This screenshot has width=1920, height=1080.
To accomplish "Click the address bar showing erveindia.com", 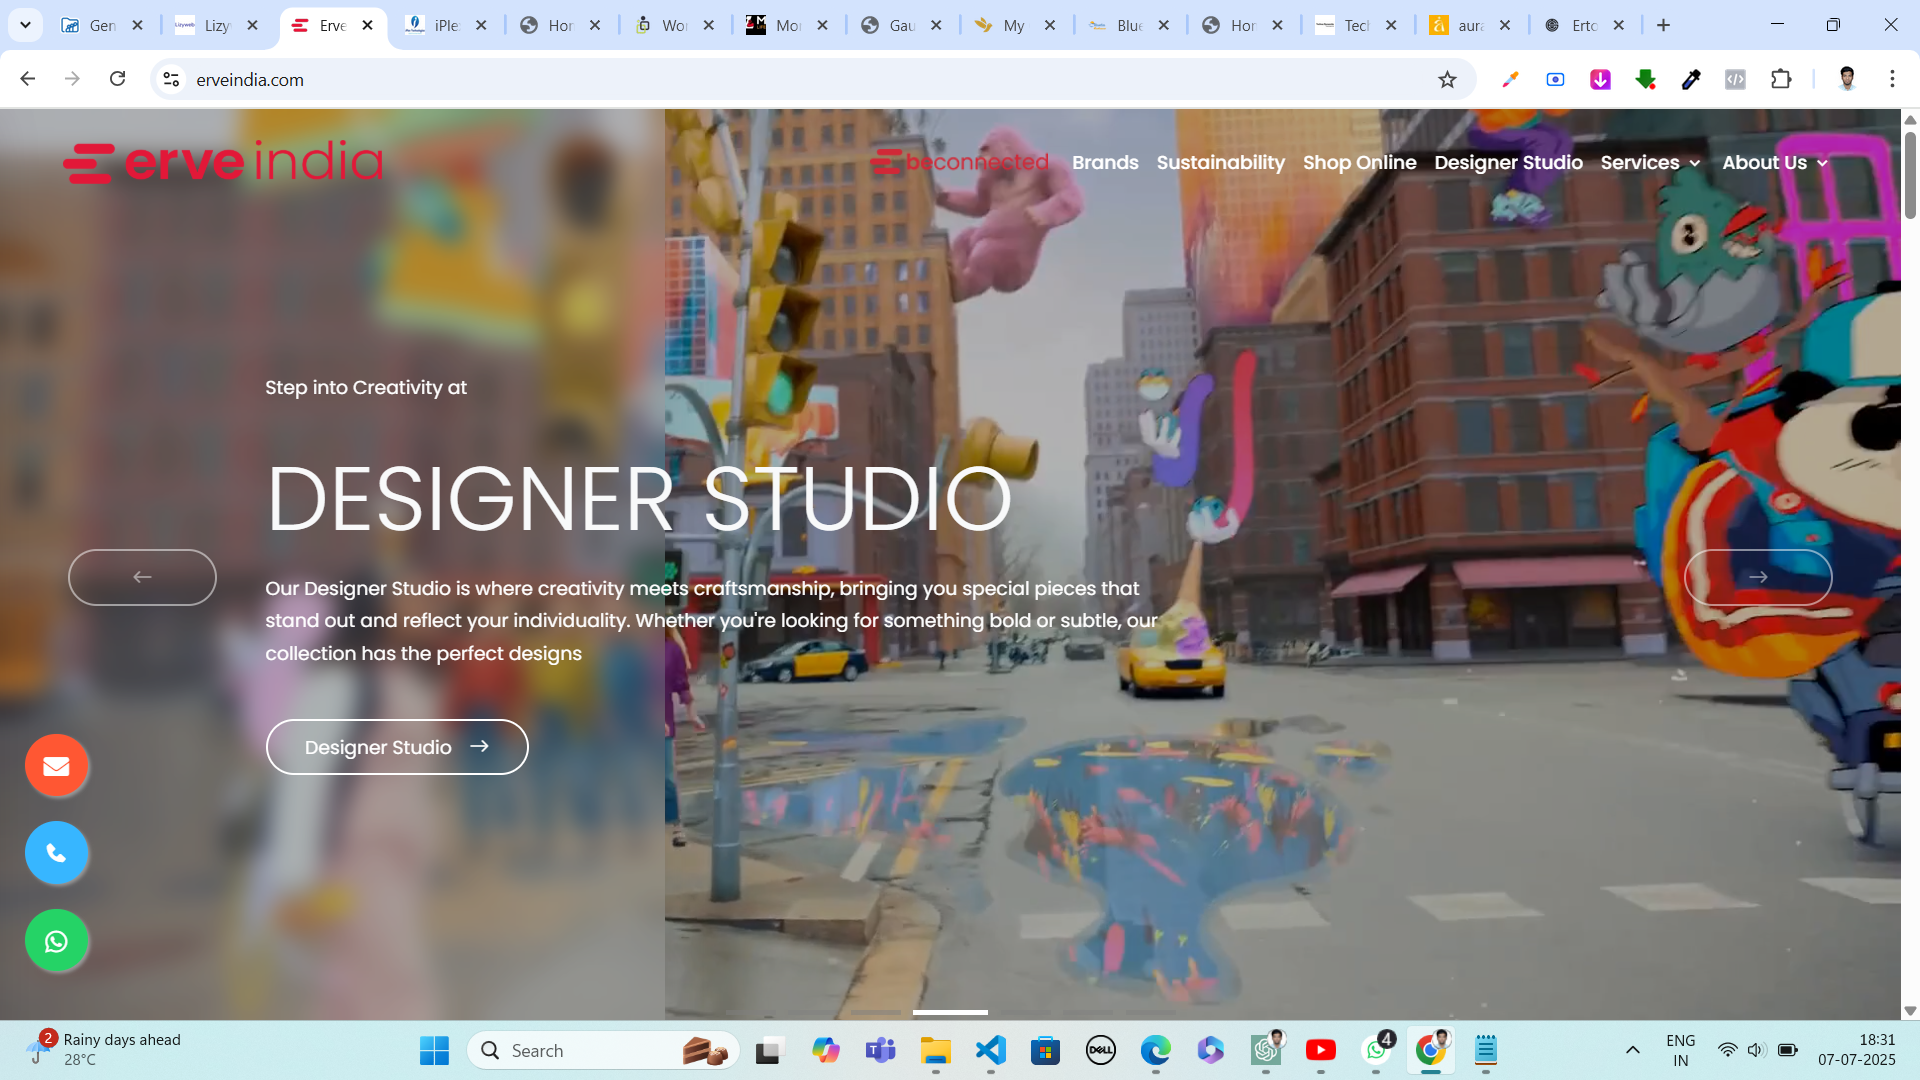I will point(800,80).
